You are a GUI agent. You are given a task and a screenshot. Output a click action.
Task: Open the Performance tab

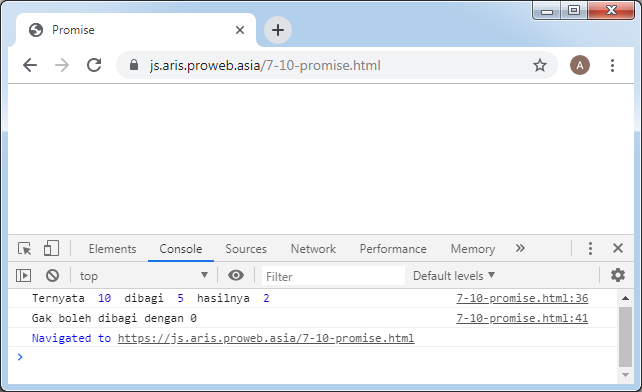(x=393, y=249)
